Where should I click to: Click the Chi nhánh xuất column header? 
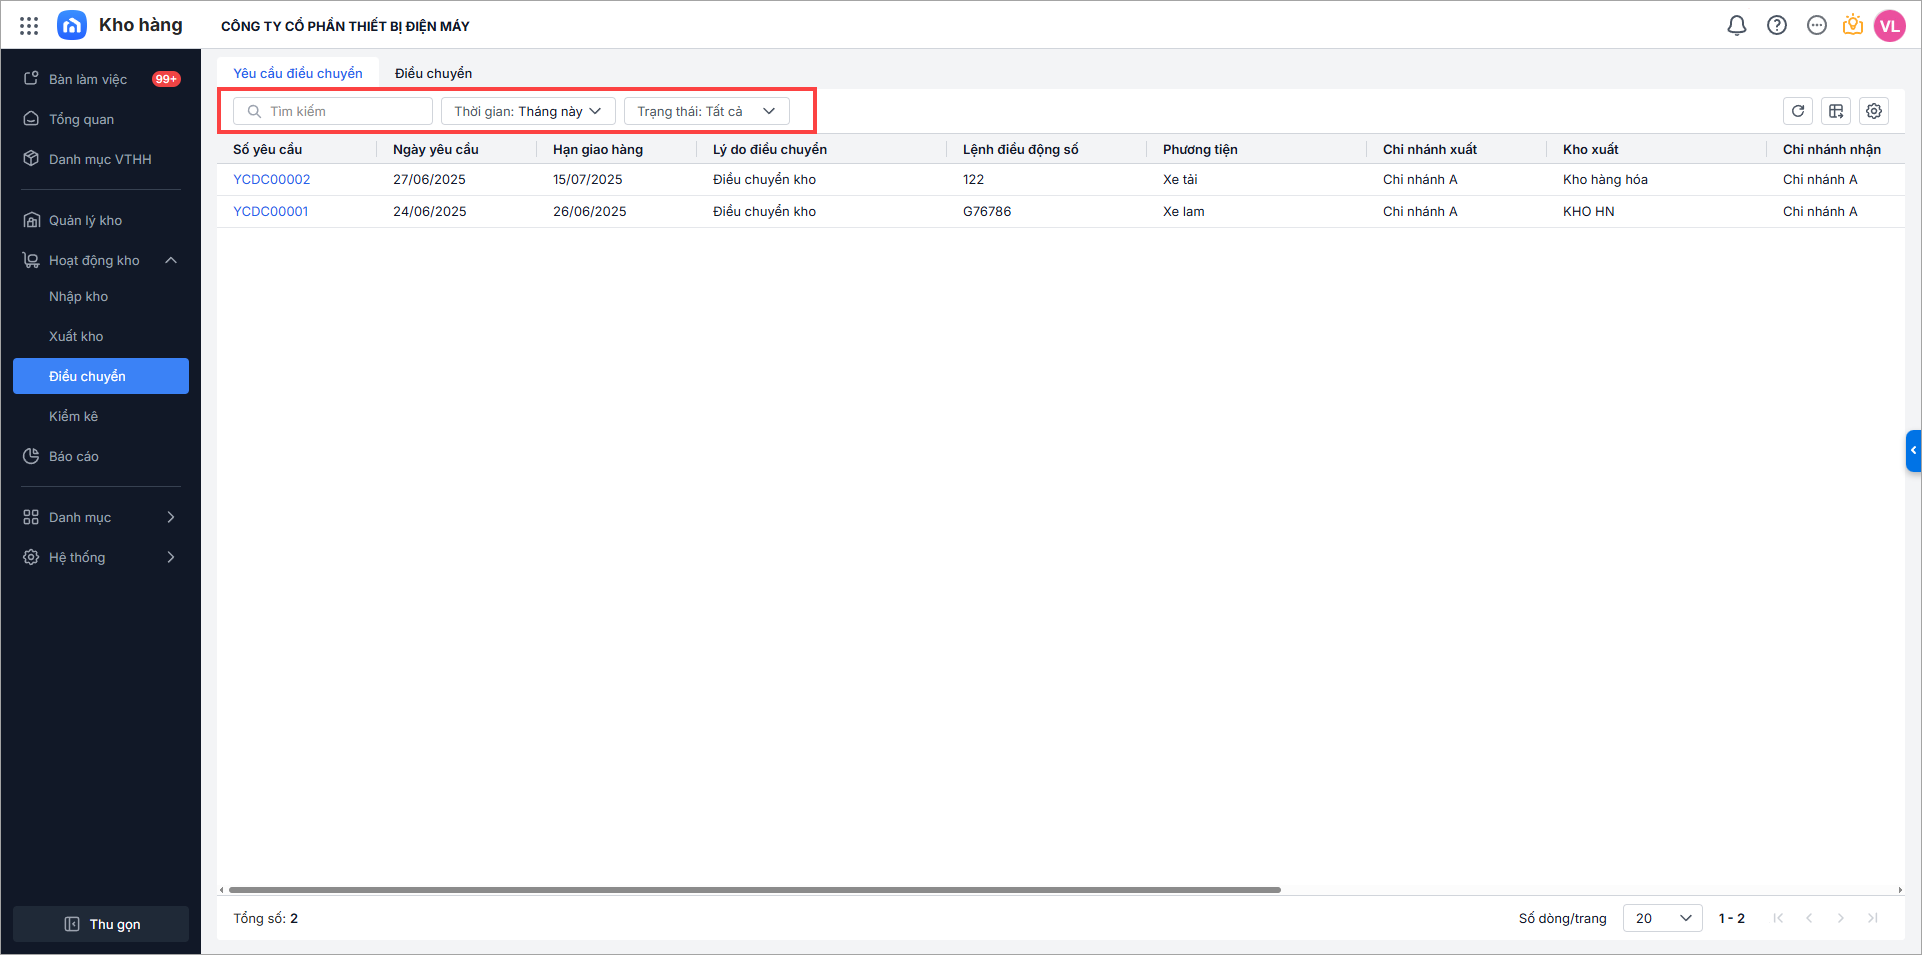click(x=1430, y=149)
